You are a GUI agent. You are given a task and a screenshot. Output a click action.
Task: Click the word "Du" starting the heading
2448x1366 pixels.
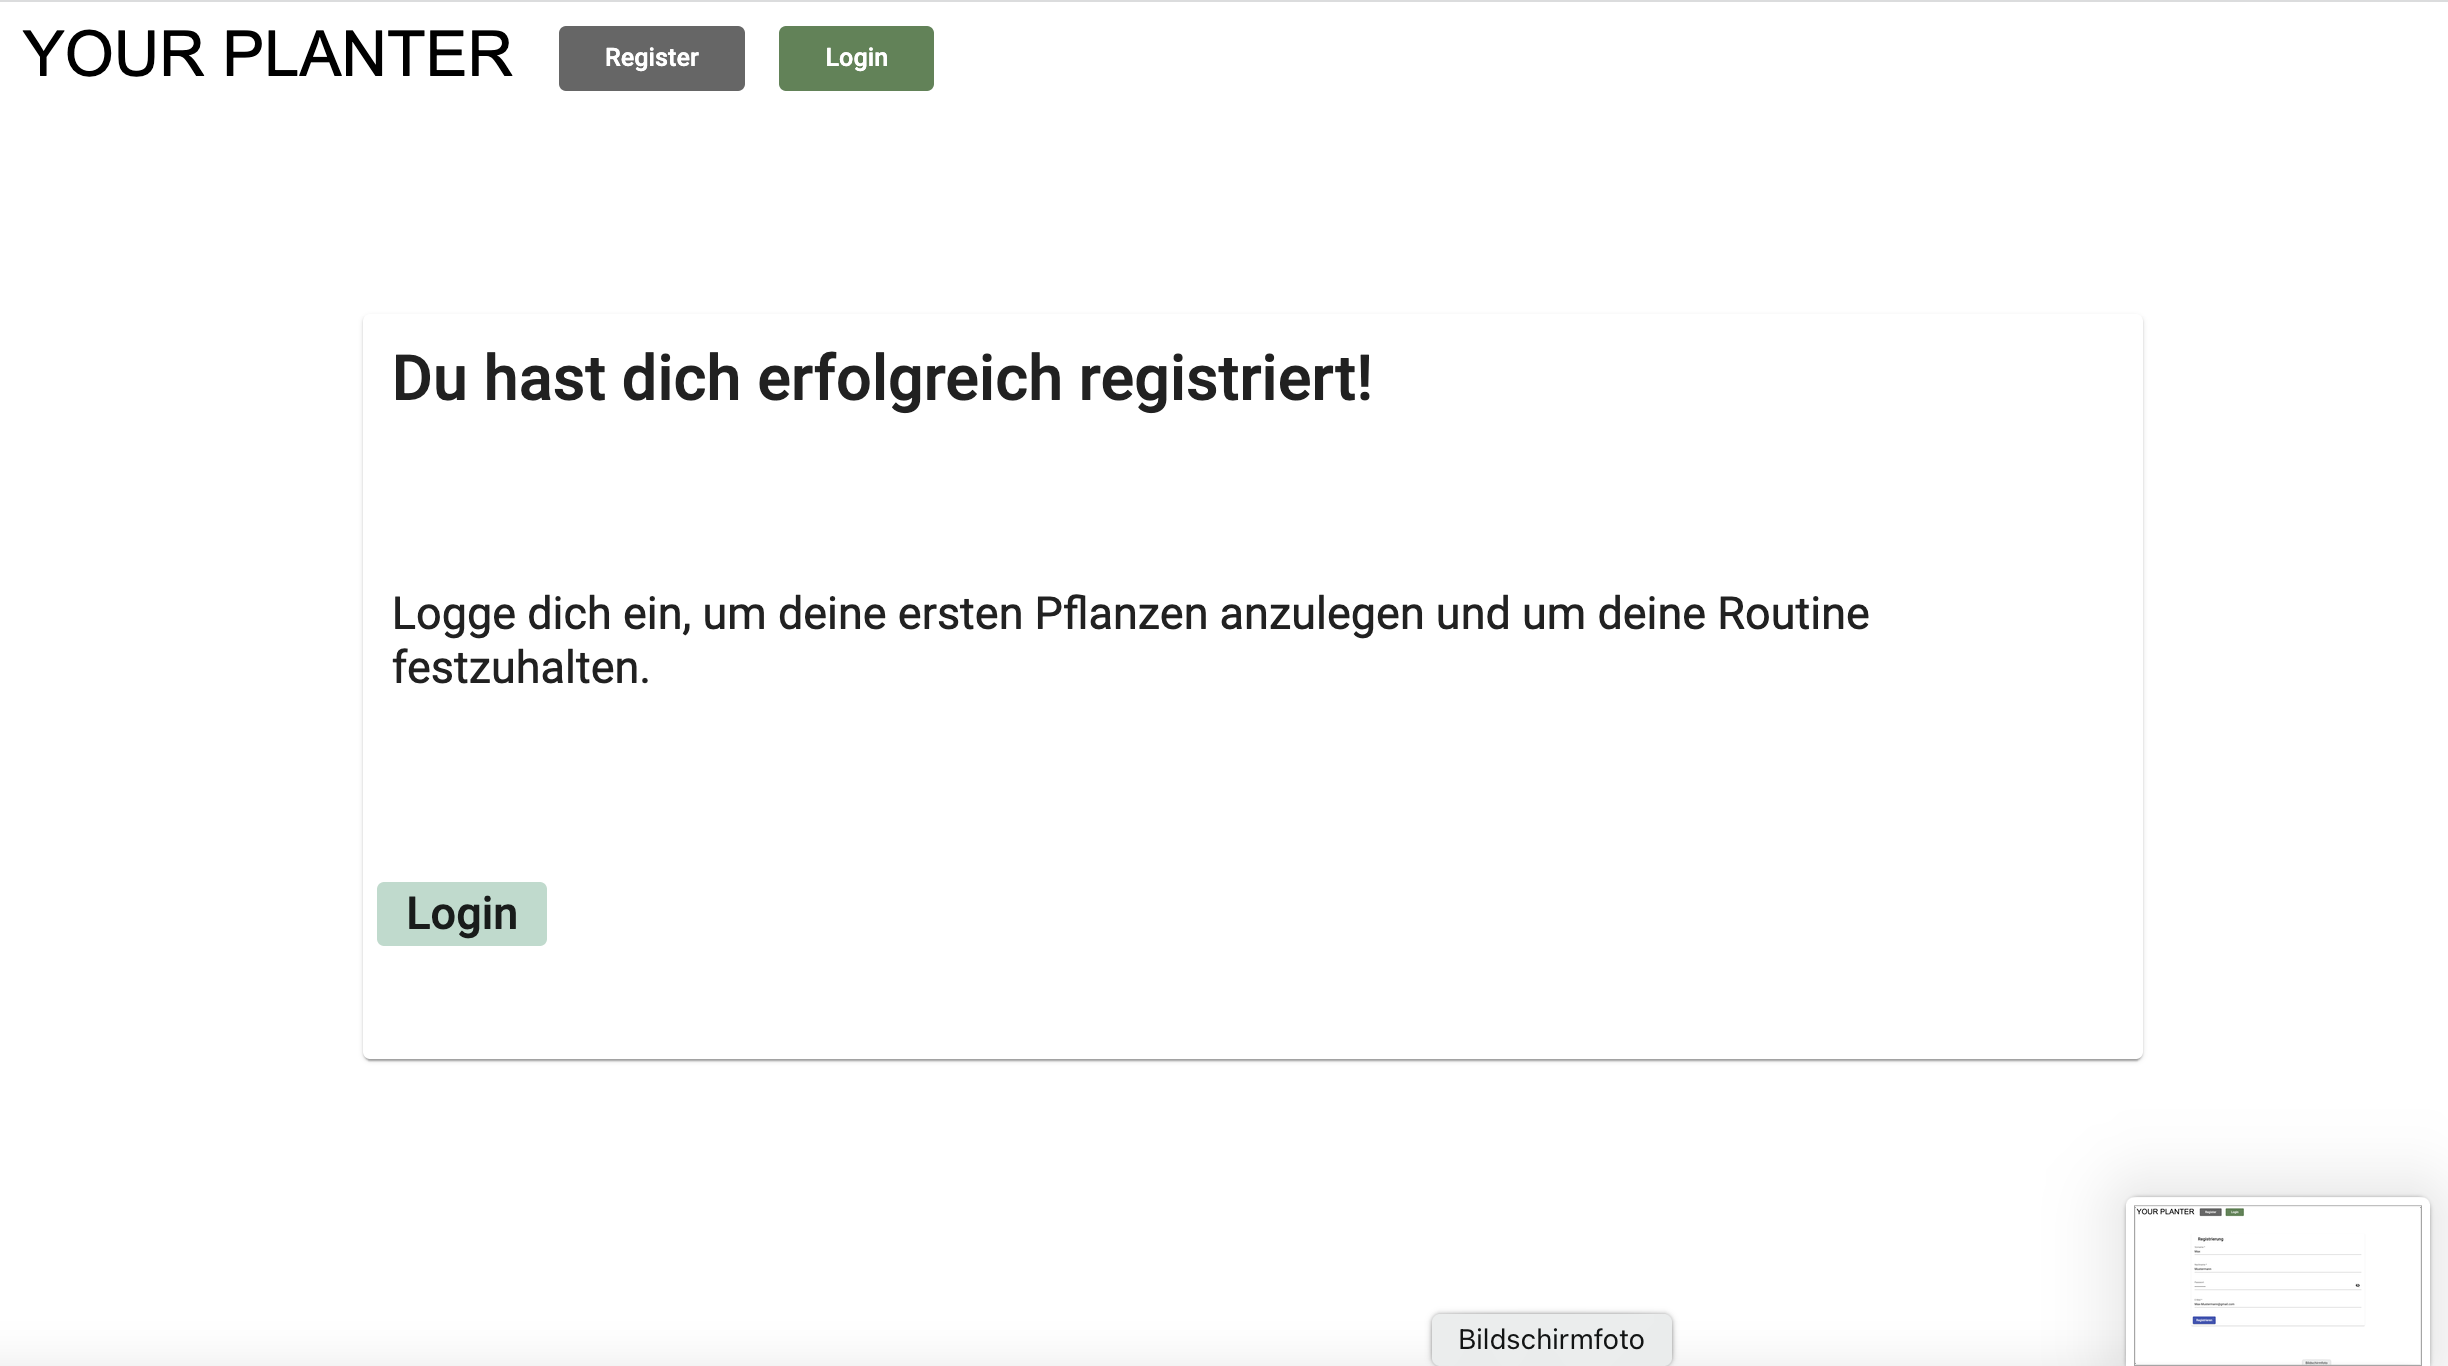tap(429, 379)
